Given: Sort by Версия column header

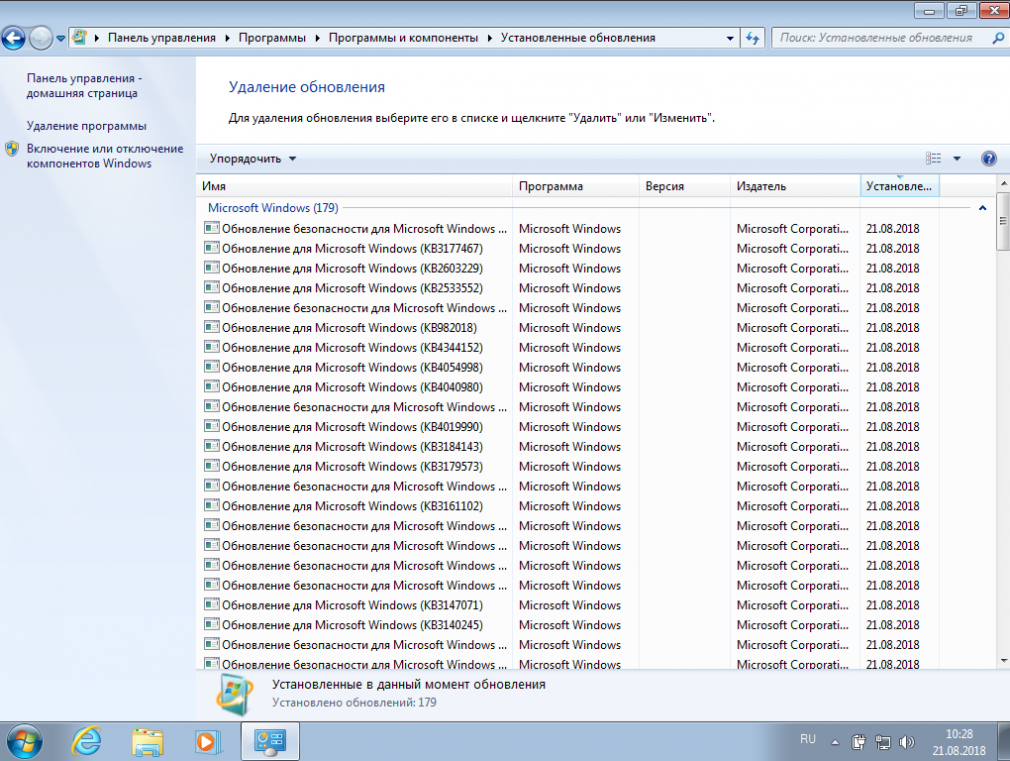Looking at the screenshot, I should pos(685,186).
